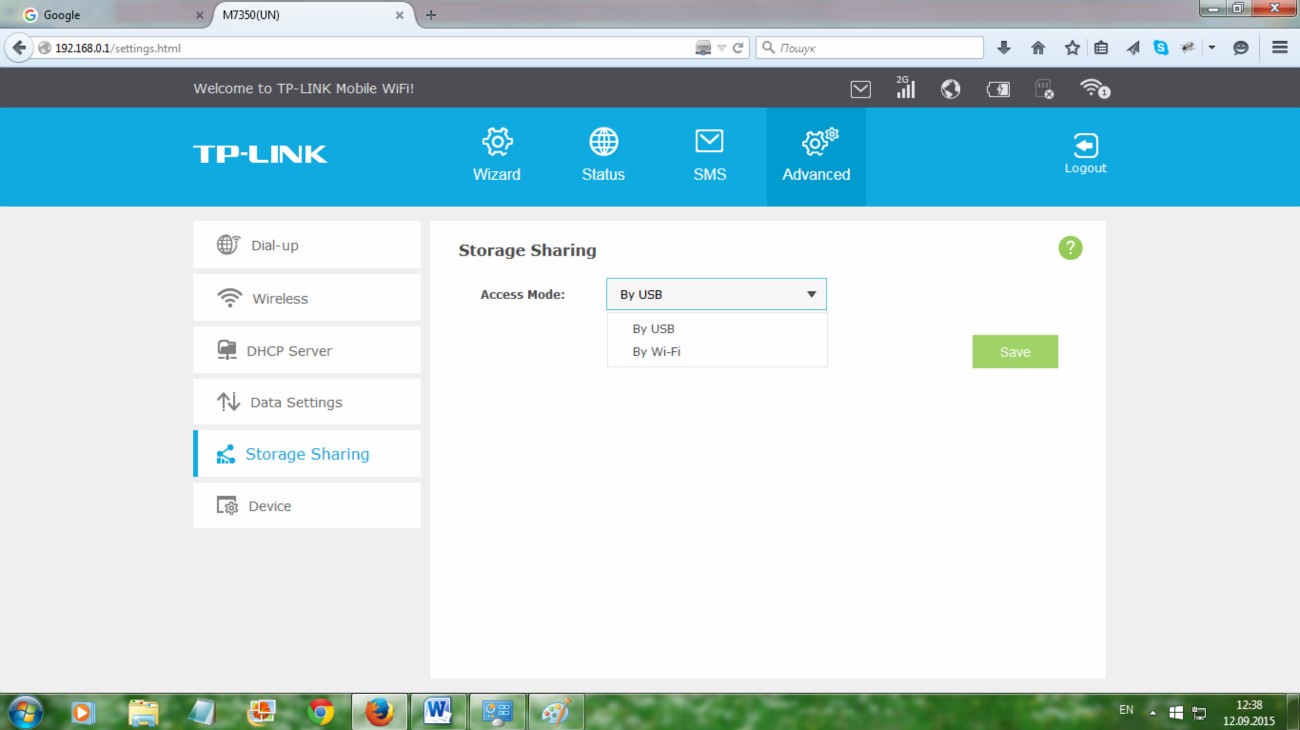Click the address bar URL field

click(370, 48)
